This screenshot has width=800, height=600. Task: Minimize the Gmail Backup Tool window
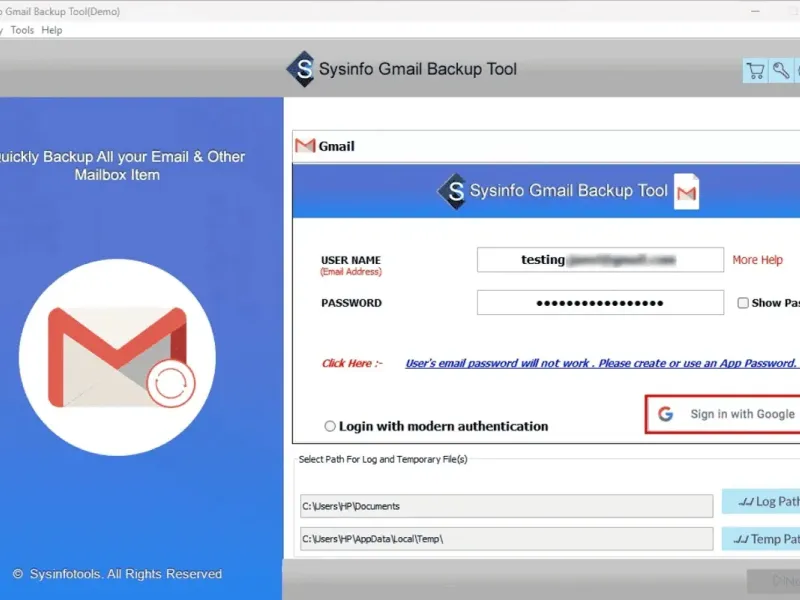click(x=755, y=11)
